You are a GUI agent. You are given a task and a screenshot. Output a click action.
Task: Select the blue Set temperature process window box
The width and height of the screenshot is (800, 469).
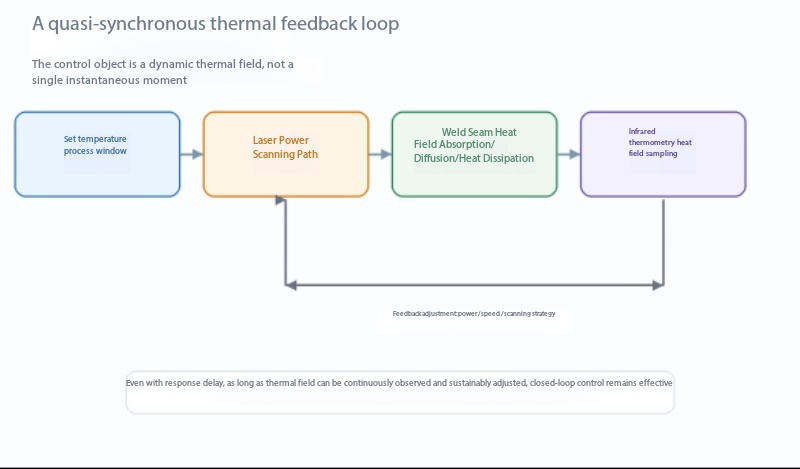point(97,154)
